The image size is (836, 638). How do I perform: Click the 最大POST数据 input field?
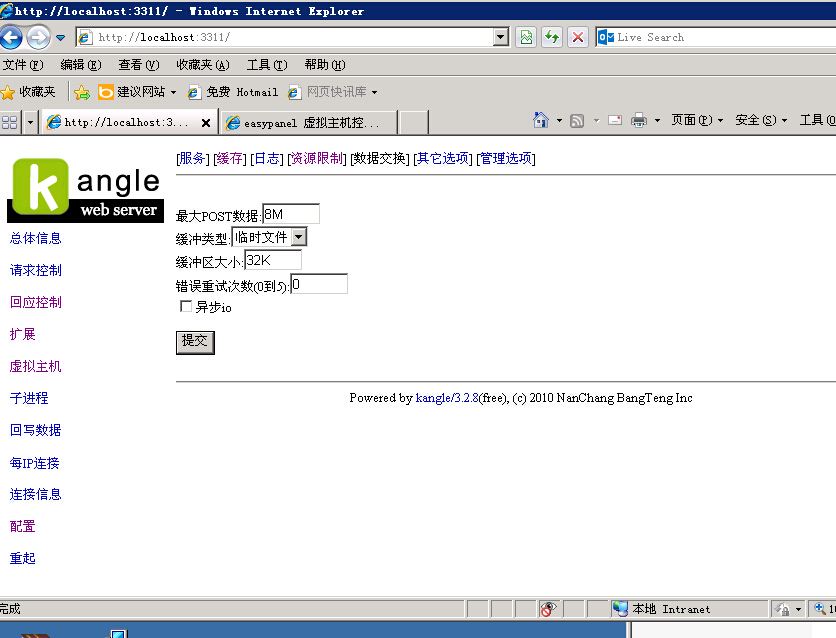click(x=291, y=214)
